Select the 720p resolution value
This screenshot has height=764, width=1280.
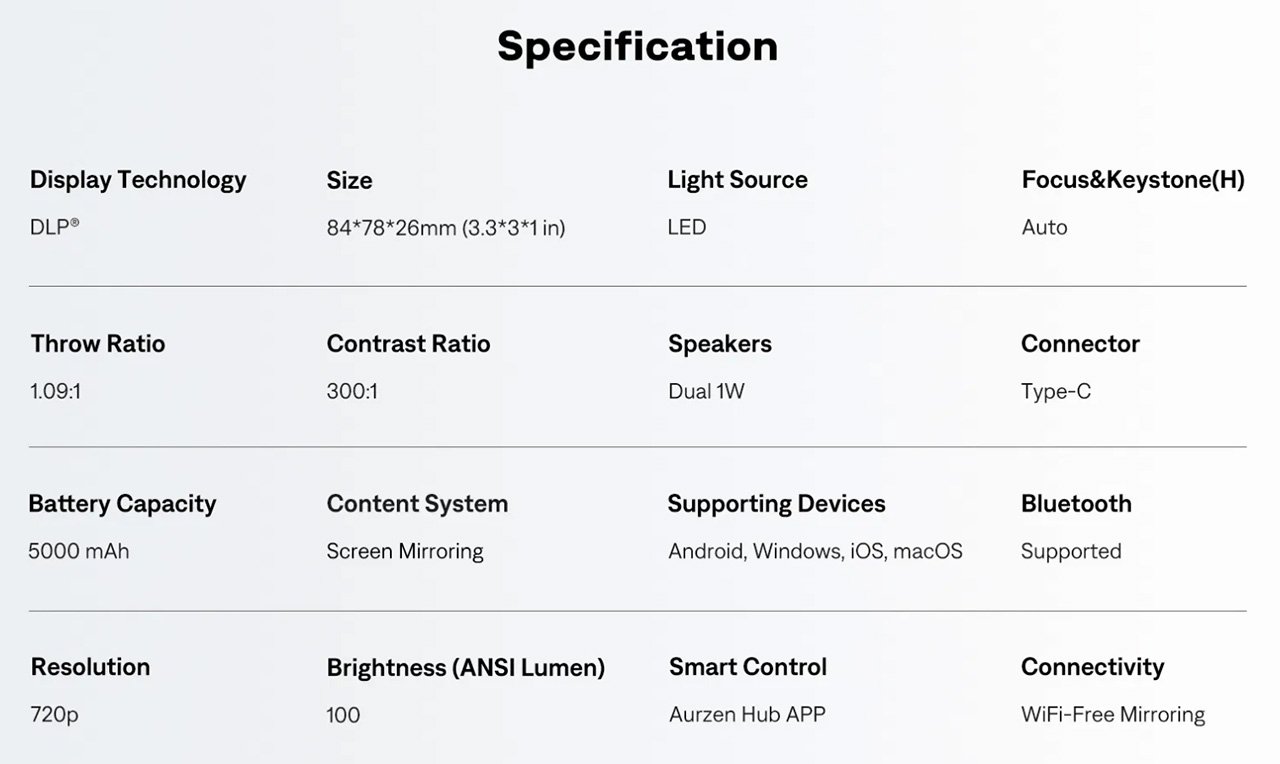tap(54, 715)
